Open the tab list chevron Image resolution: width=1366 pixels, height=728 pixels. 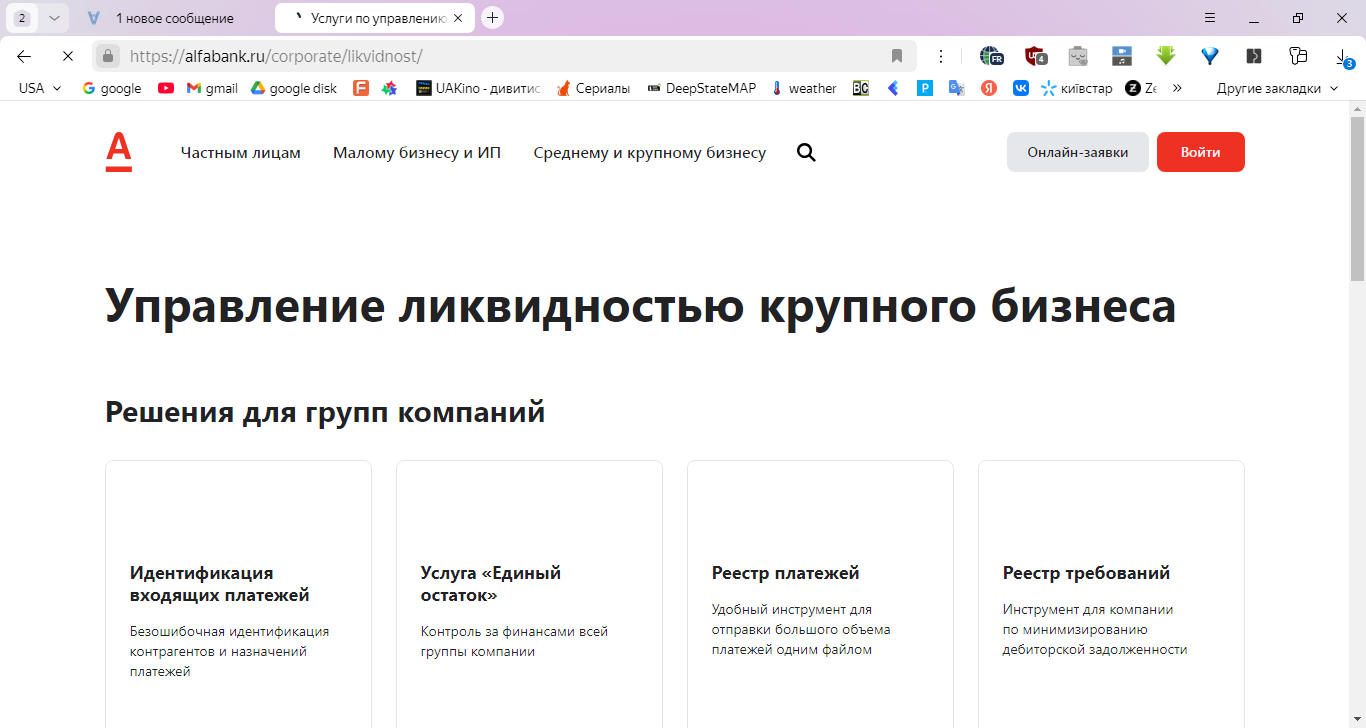[54, 18]
